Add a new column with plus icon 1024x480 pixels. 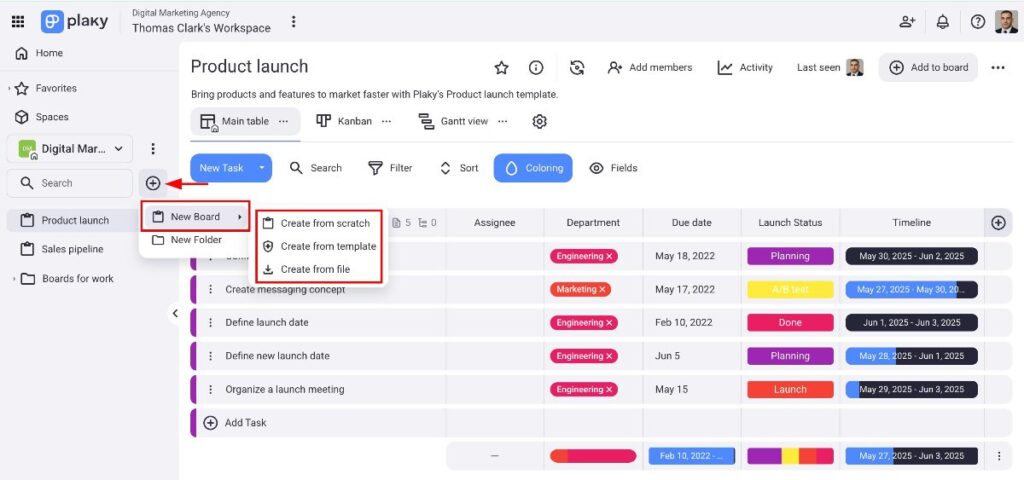(x=998, y=223)
